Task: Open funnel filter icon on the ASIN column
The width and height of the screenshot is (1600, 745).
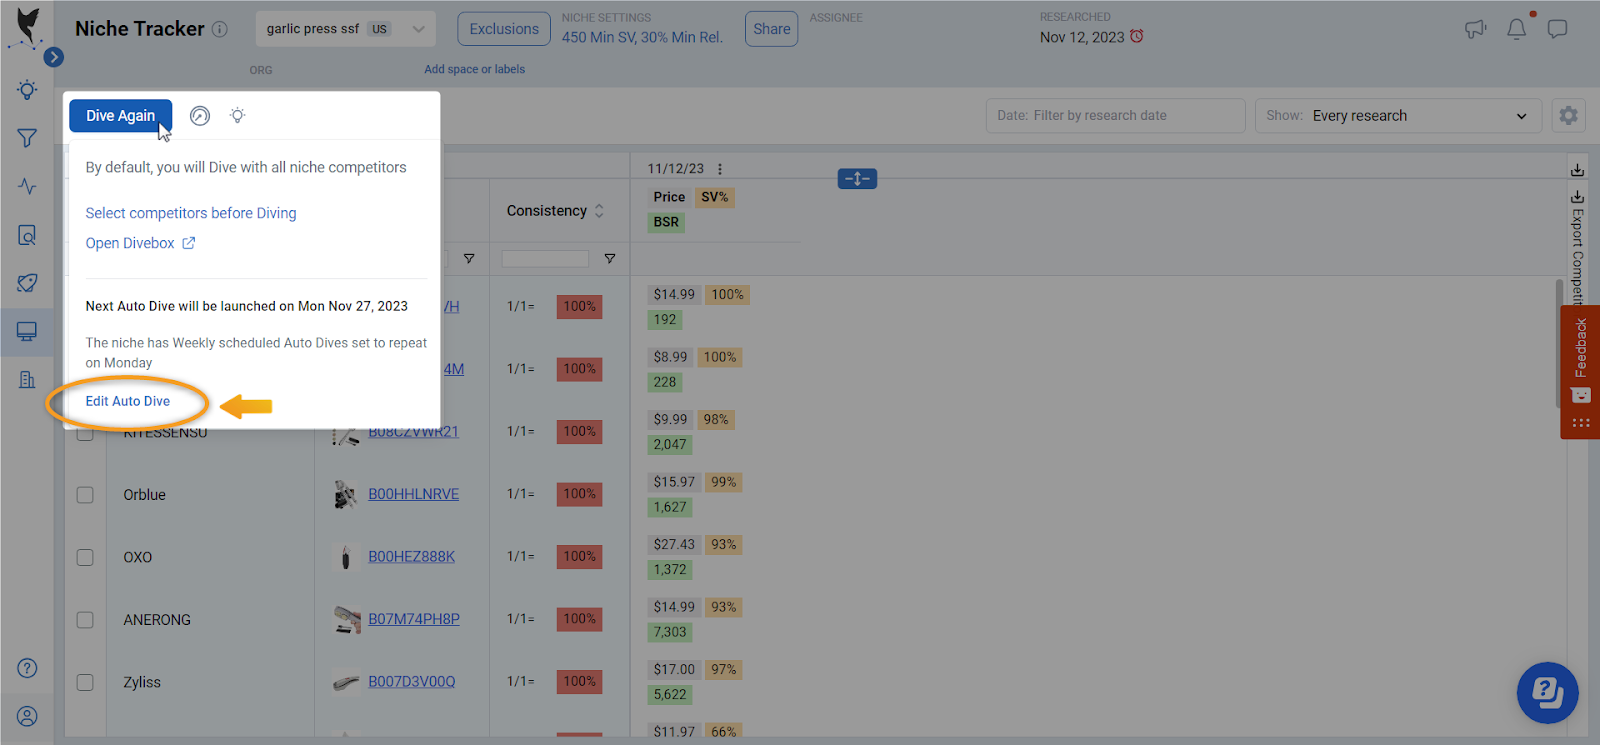Action: click(x=469, y=259)
